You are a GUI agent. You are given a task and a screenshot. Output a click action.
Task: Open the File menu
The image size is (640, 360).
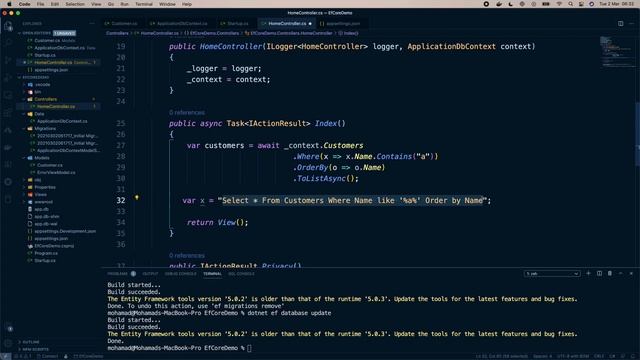(x=40, y=4)
